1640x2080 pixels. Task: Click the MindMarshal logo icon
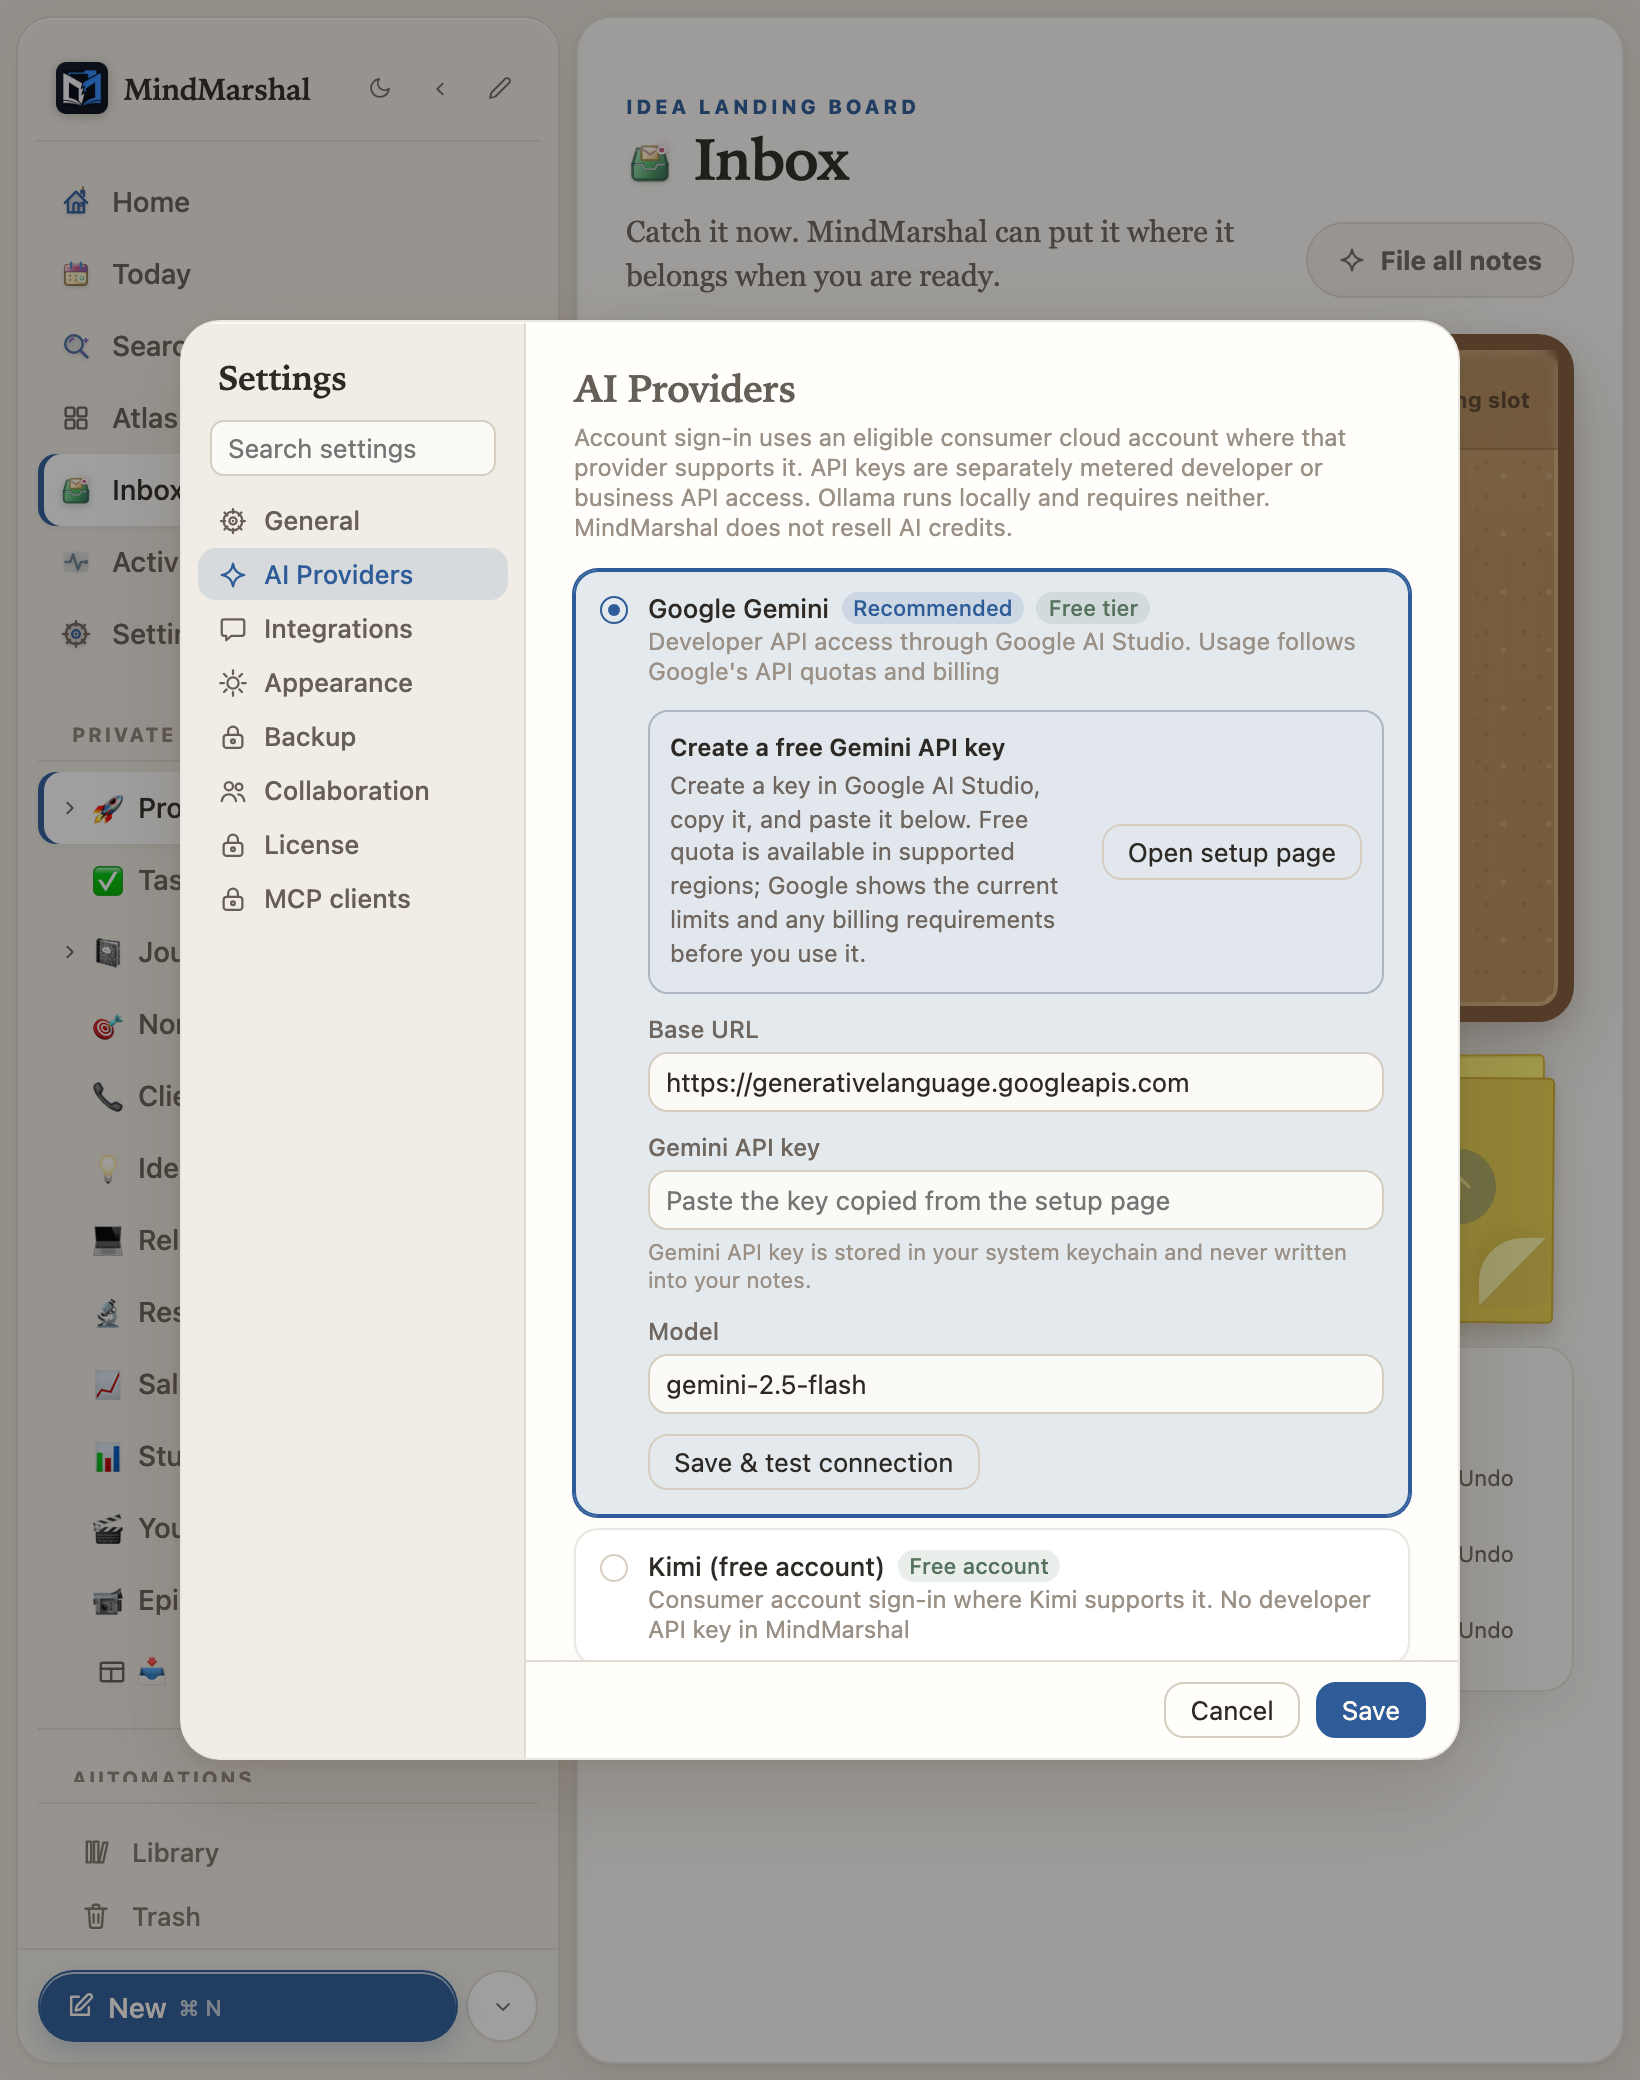point(81,88)
